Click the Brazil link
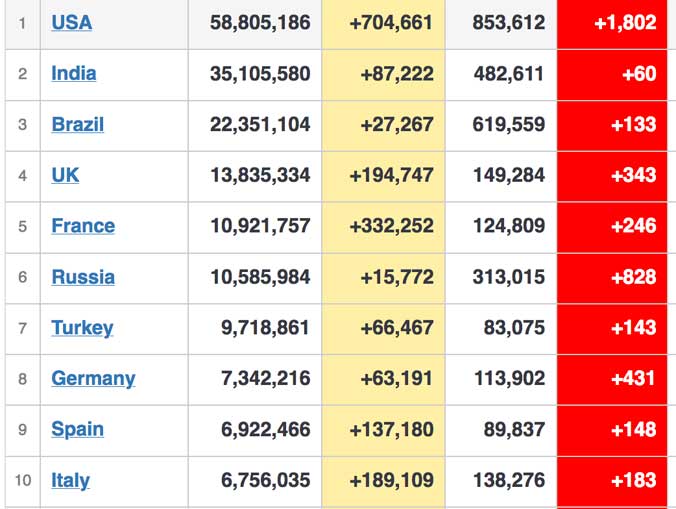This screenshot has width=676, height=509. point(77,124)
